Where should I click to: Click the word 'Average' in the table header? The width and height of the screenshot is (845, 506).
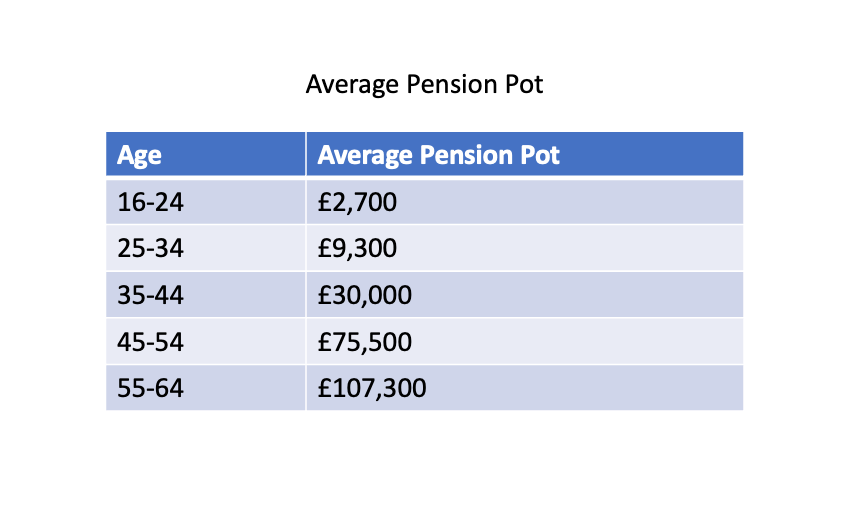click(365, 155)
